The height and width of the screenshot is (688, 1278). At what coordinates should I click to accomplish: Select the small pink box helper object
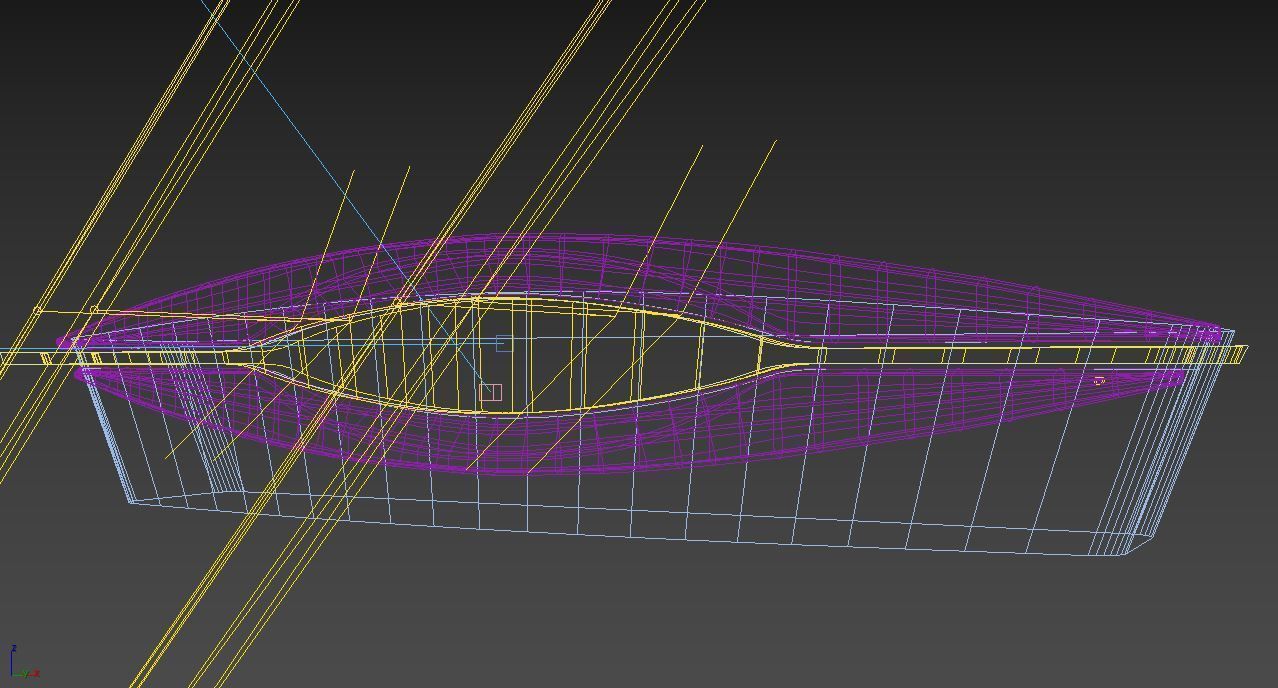[x=490, y=393]
